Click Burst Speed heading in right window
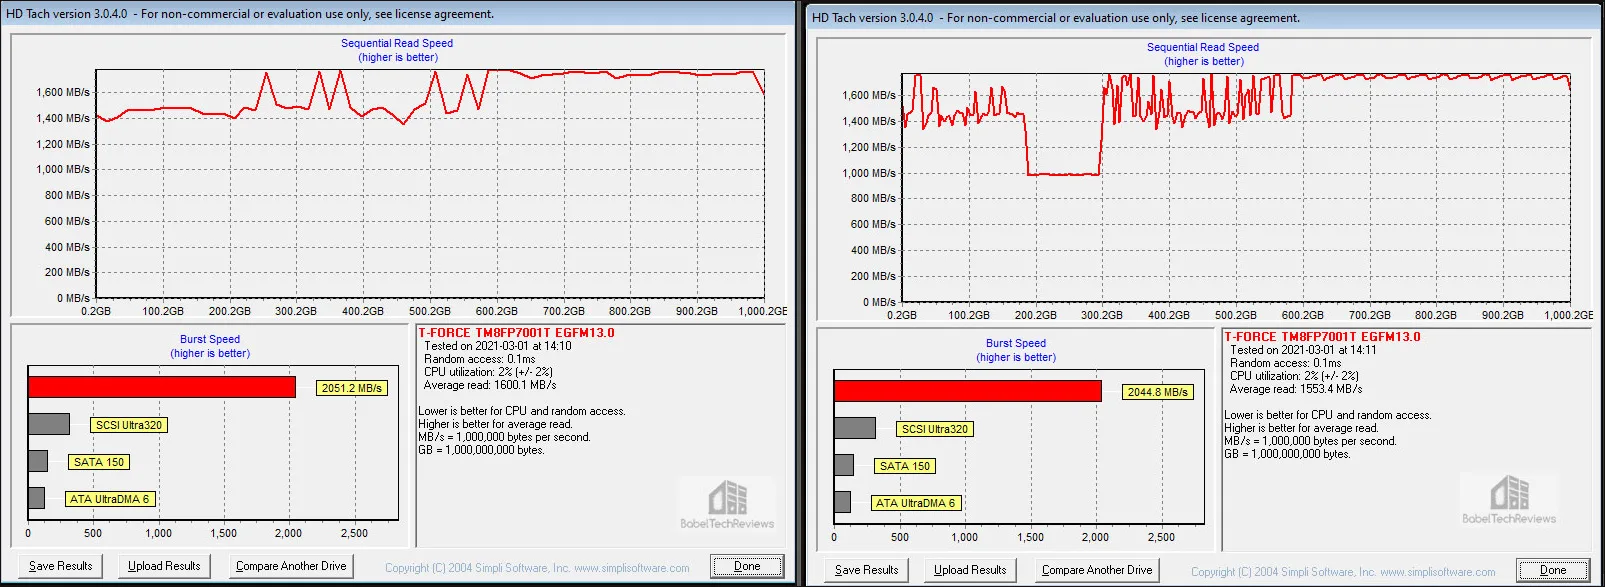The width and height of the screenshot is (1605, 587). (1016, 343)
